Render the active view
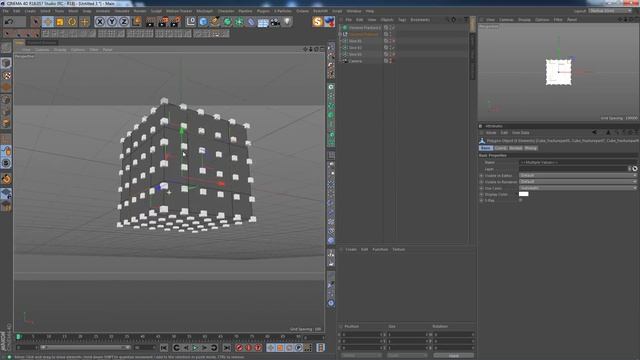The image size is (640, 360). pyautogui.click(x=151, y=22)
